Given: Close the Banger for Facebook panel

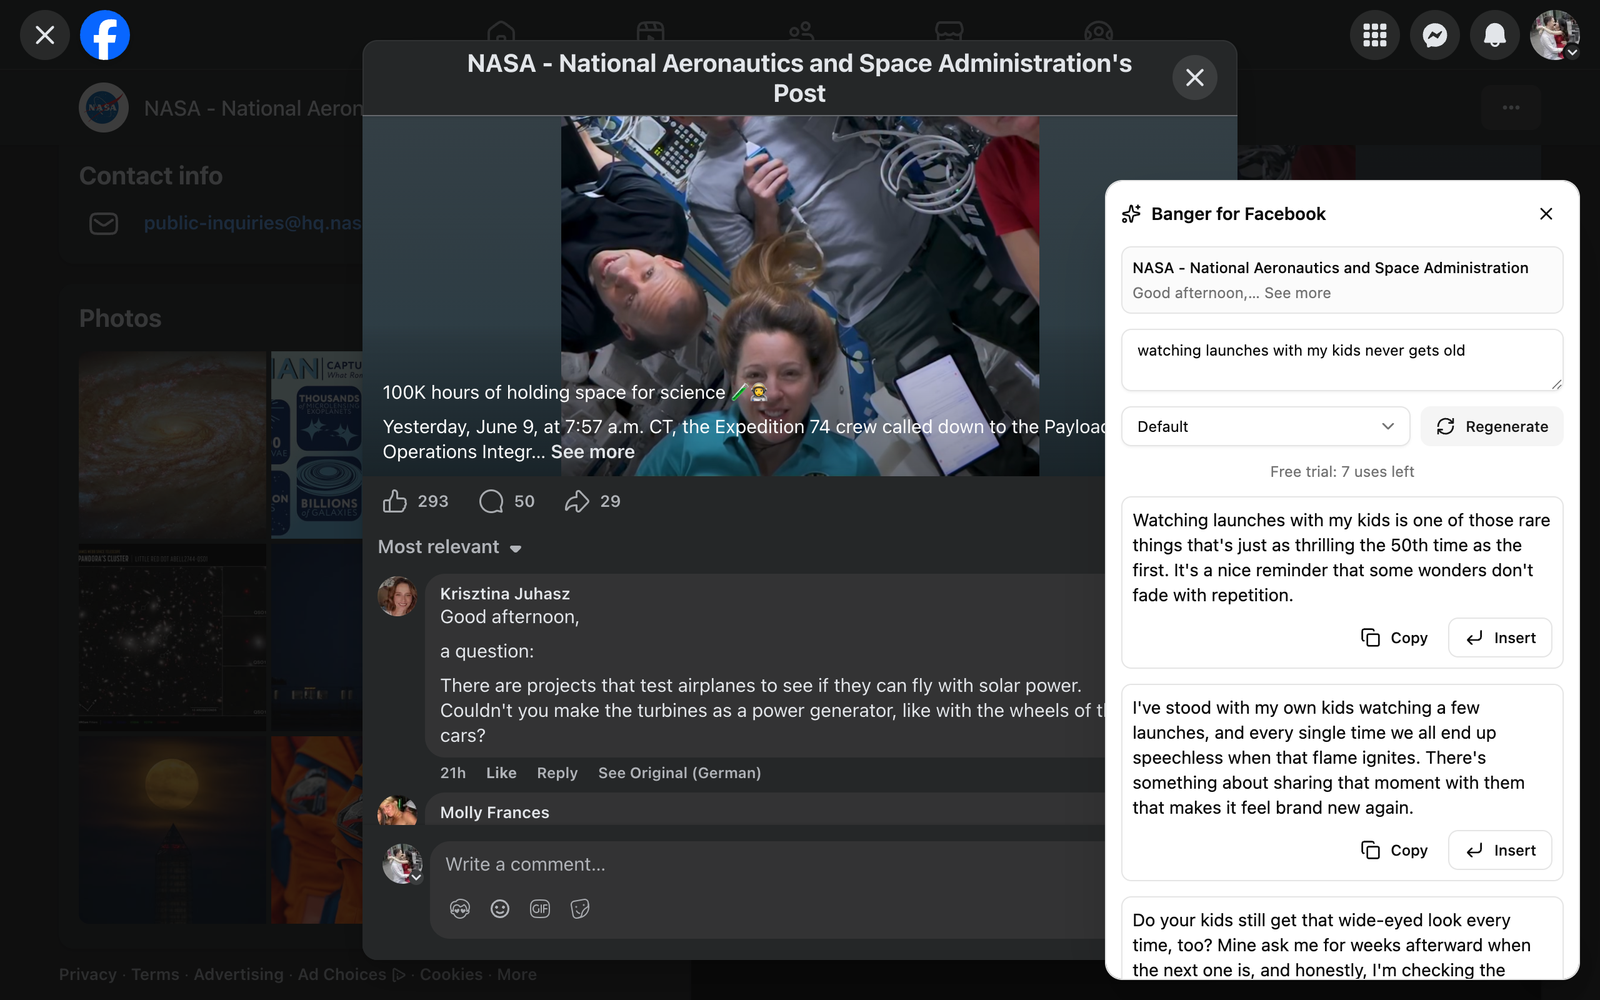Looking at the screenshot, I should [1546, 214].
